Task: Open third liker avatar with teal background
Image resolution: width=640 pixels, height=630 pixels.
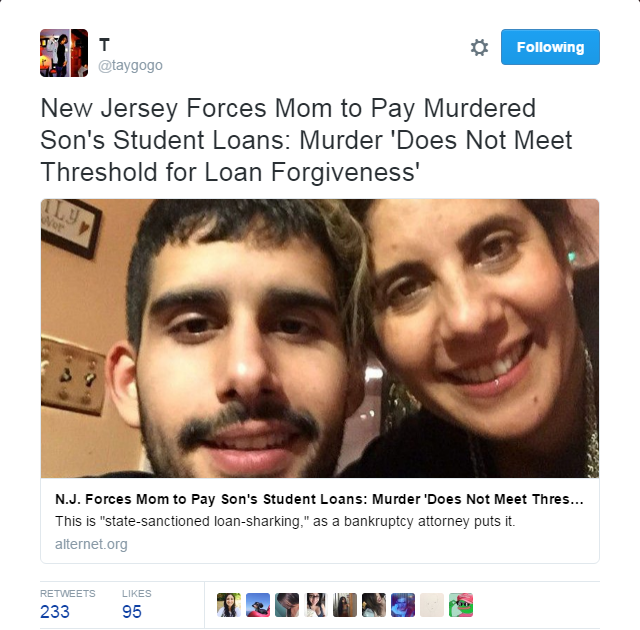Action: tap(287, 605)
